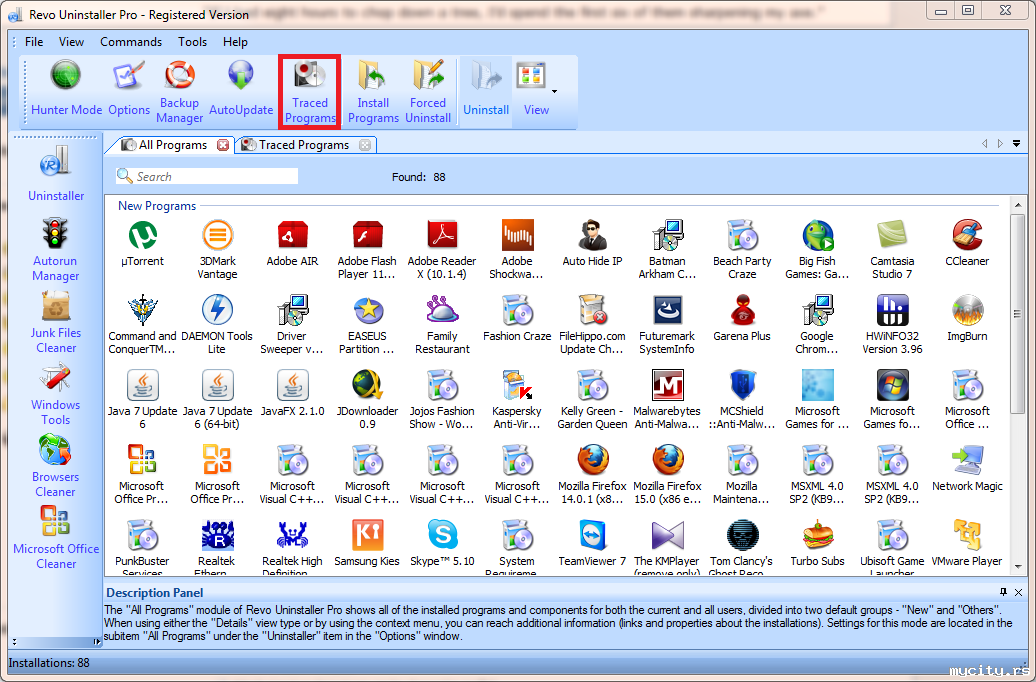Select Adobe Reader X (10.1.4)
Image resolution: width=1036 pixels, height=682 pixels.
pos(442,249)
